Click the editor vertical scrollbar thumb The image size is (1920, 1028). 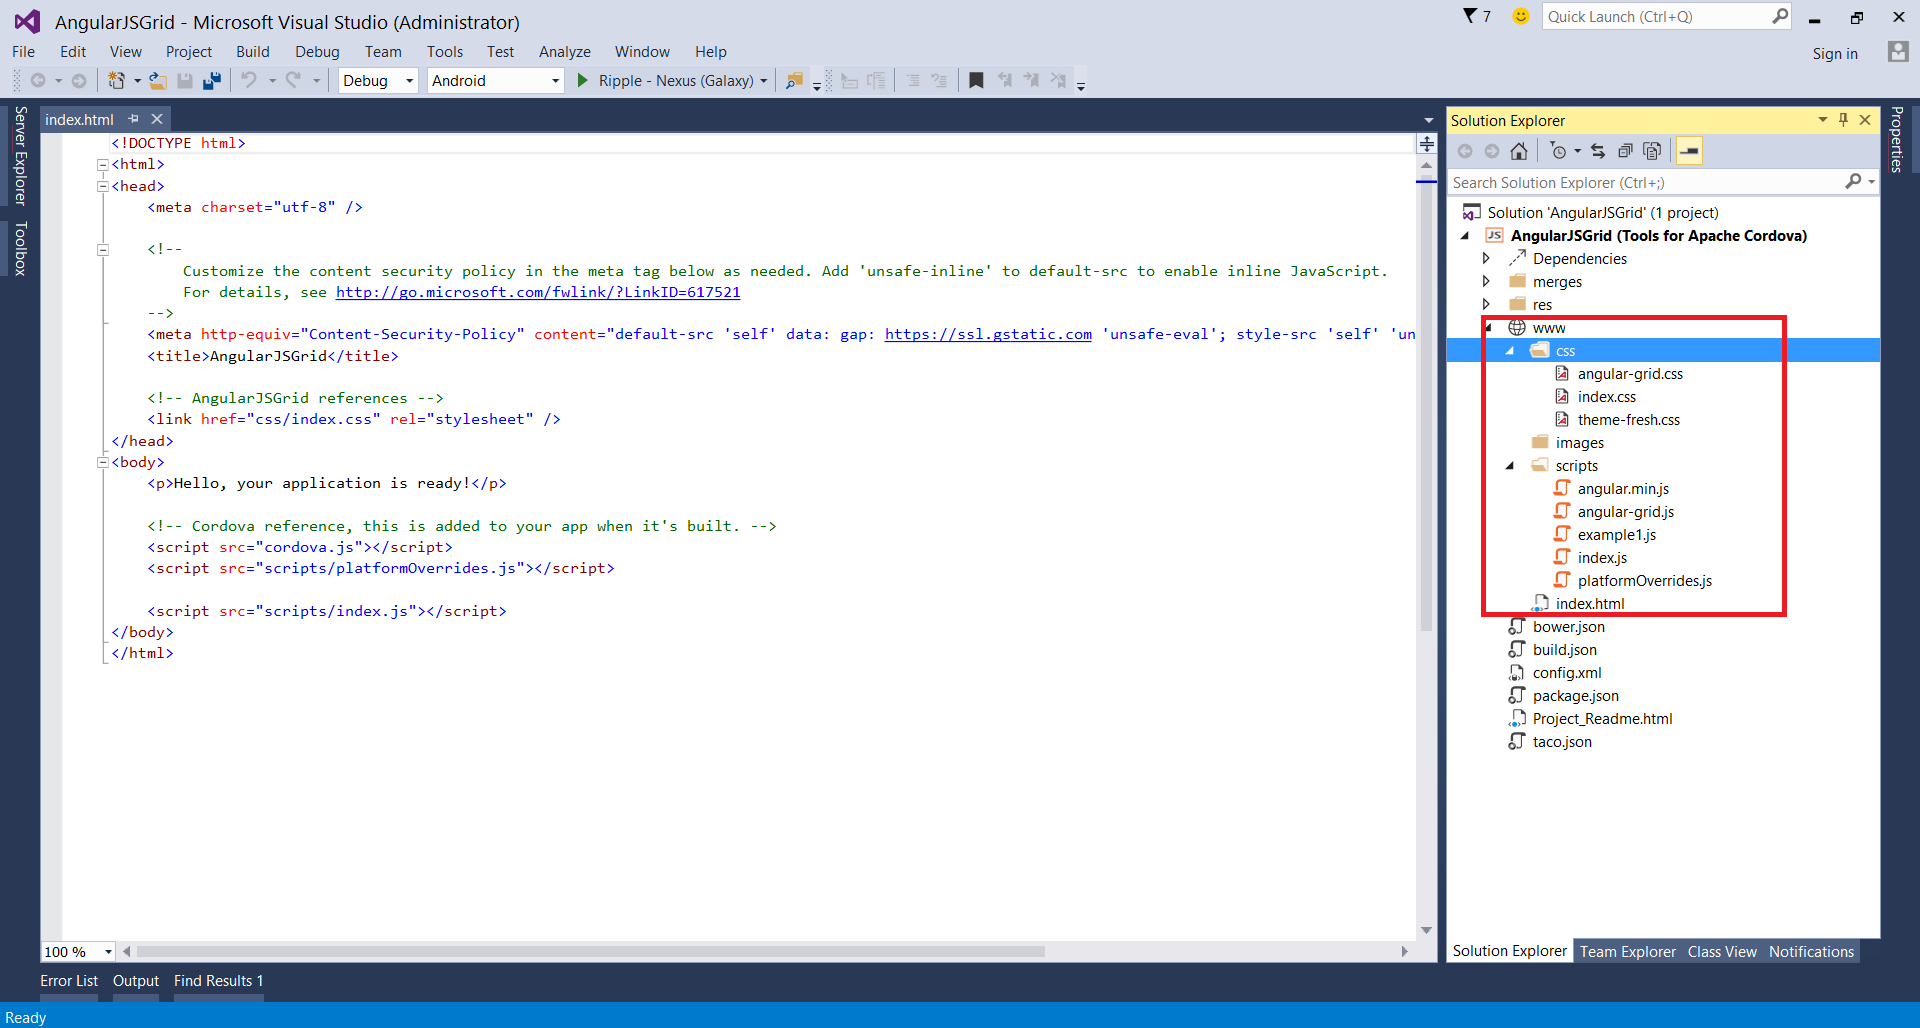pyautogui.click(x=1427, y=405)
